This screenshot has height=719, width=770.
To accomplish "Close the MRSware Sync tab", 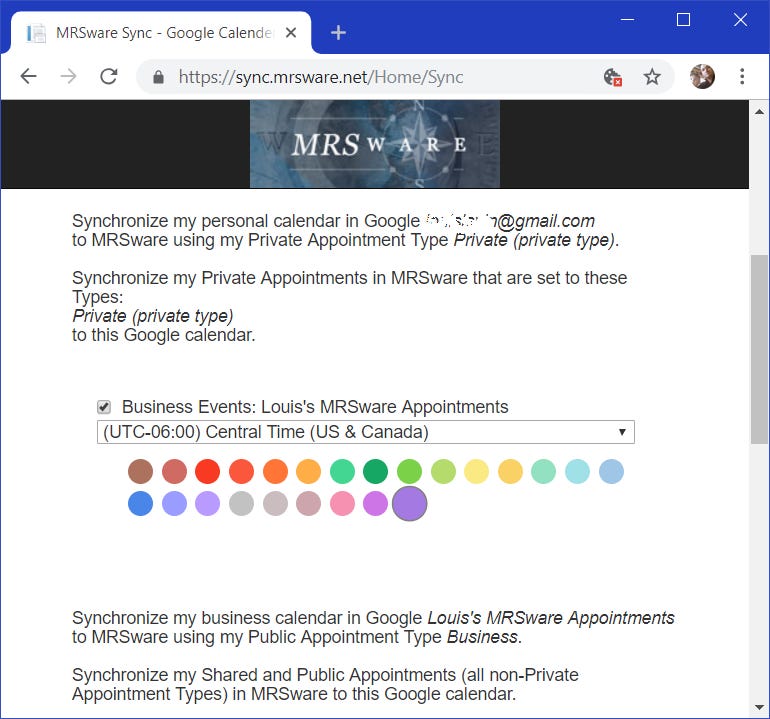I will coord(291,33).
